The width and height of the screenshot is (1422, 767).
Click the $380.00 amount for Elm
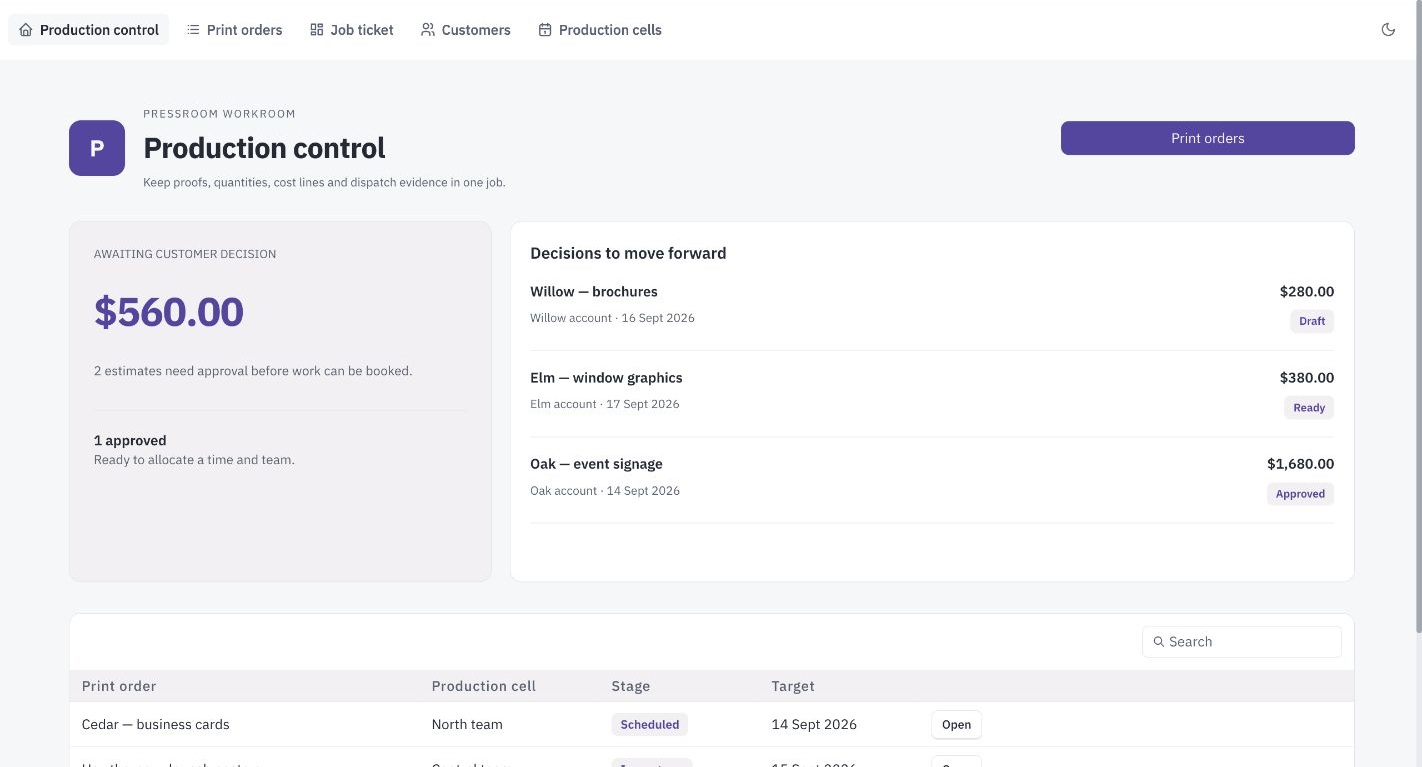coord(1307,378)
